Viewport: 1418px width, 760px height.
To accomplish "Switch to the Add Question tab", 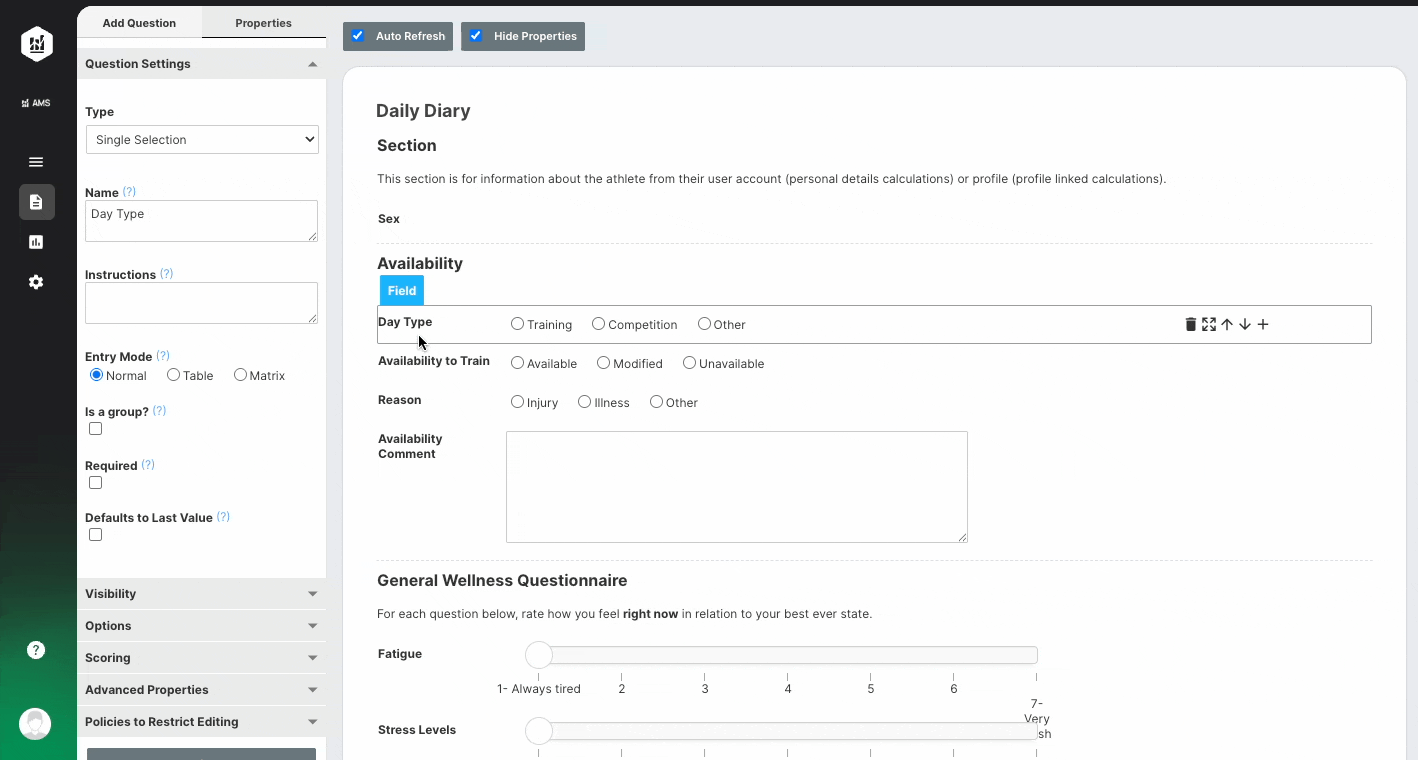I will (x=139, y=23).
